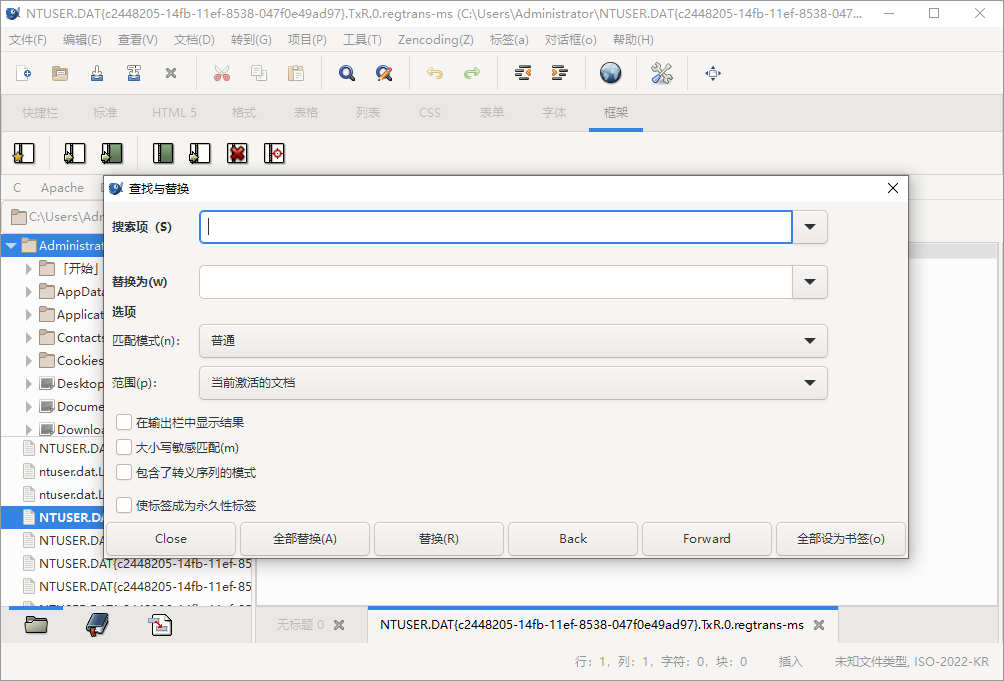
Task: Enable 在输出栏中显示结果 checkbox
Action: click(x=124, y=422)
